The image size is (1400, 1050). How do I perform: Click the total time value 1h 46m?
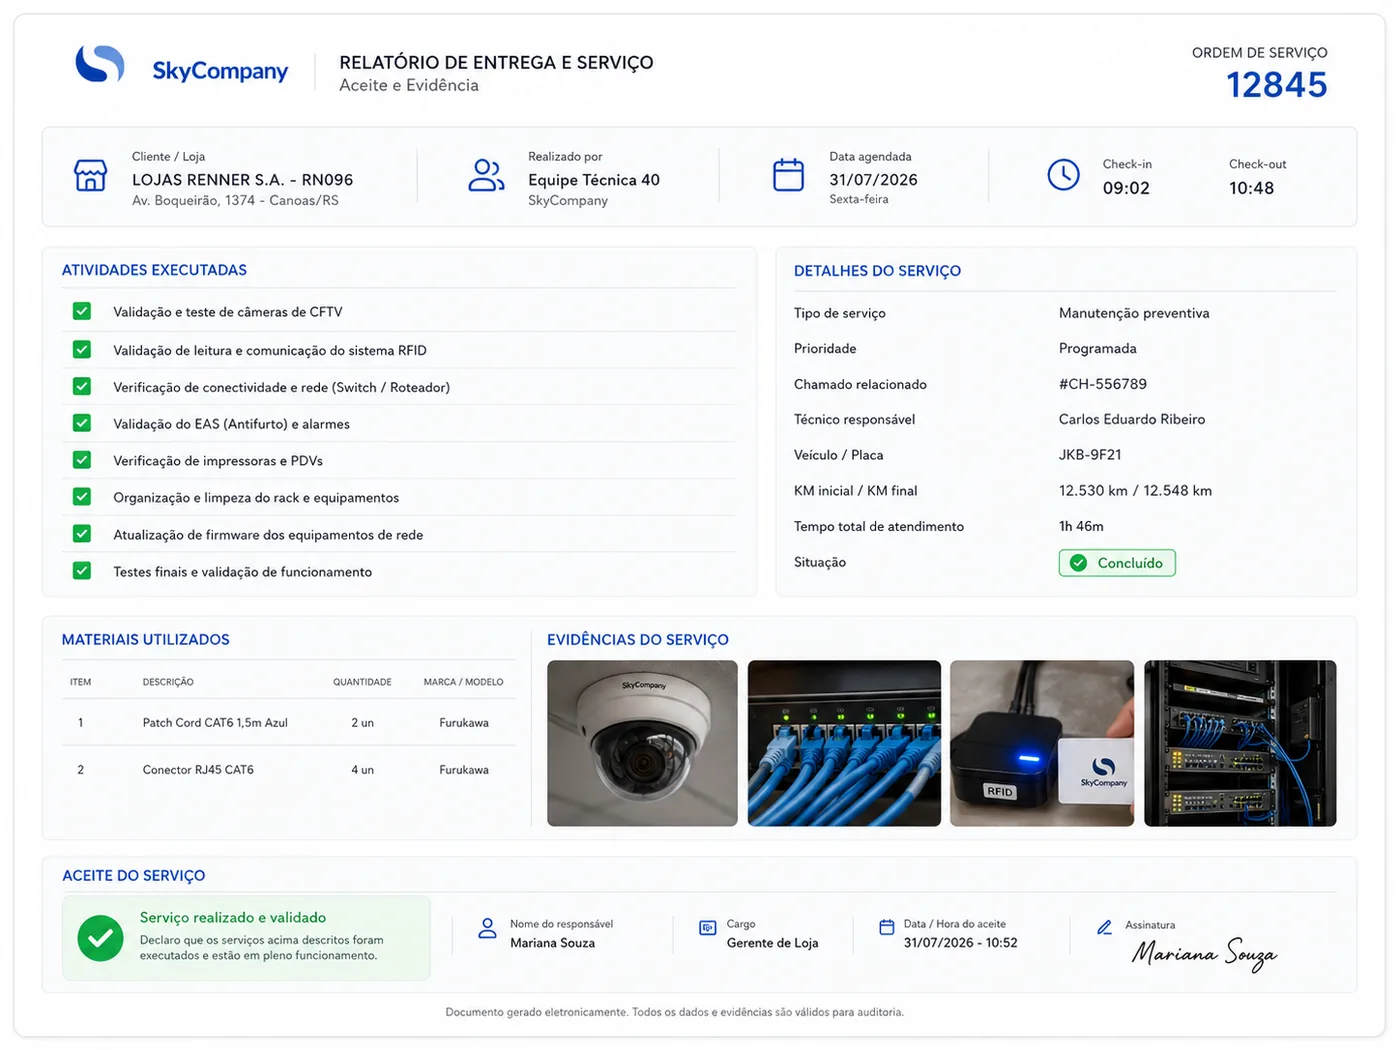point(1081,526)
